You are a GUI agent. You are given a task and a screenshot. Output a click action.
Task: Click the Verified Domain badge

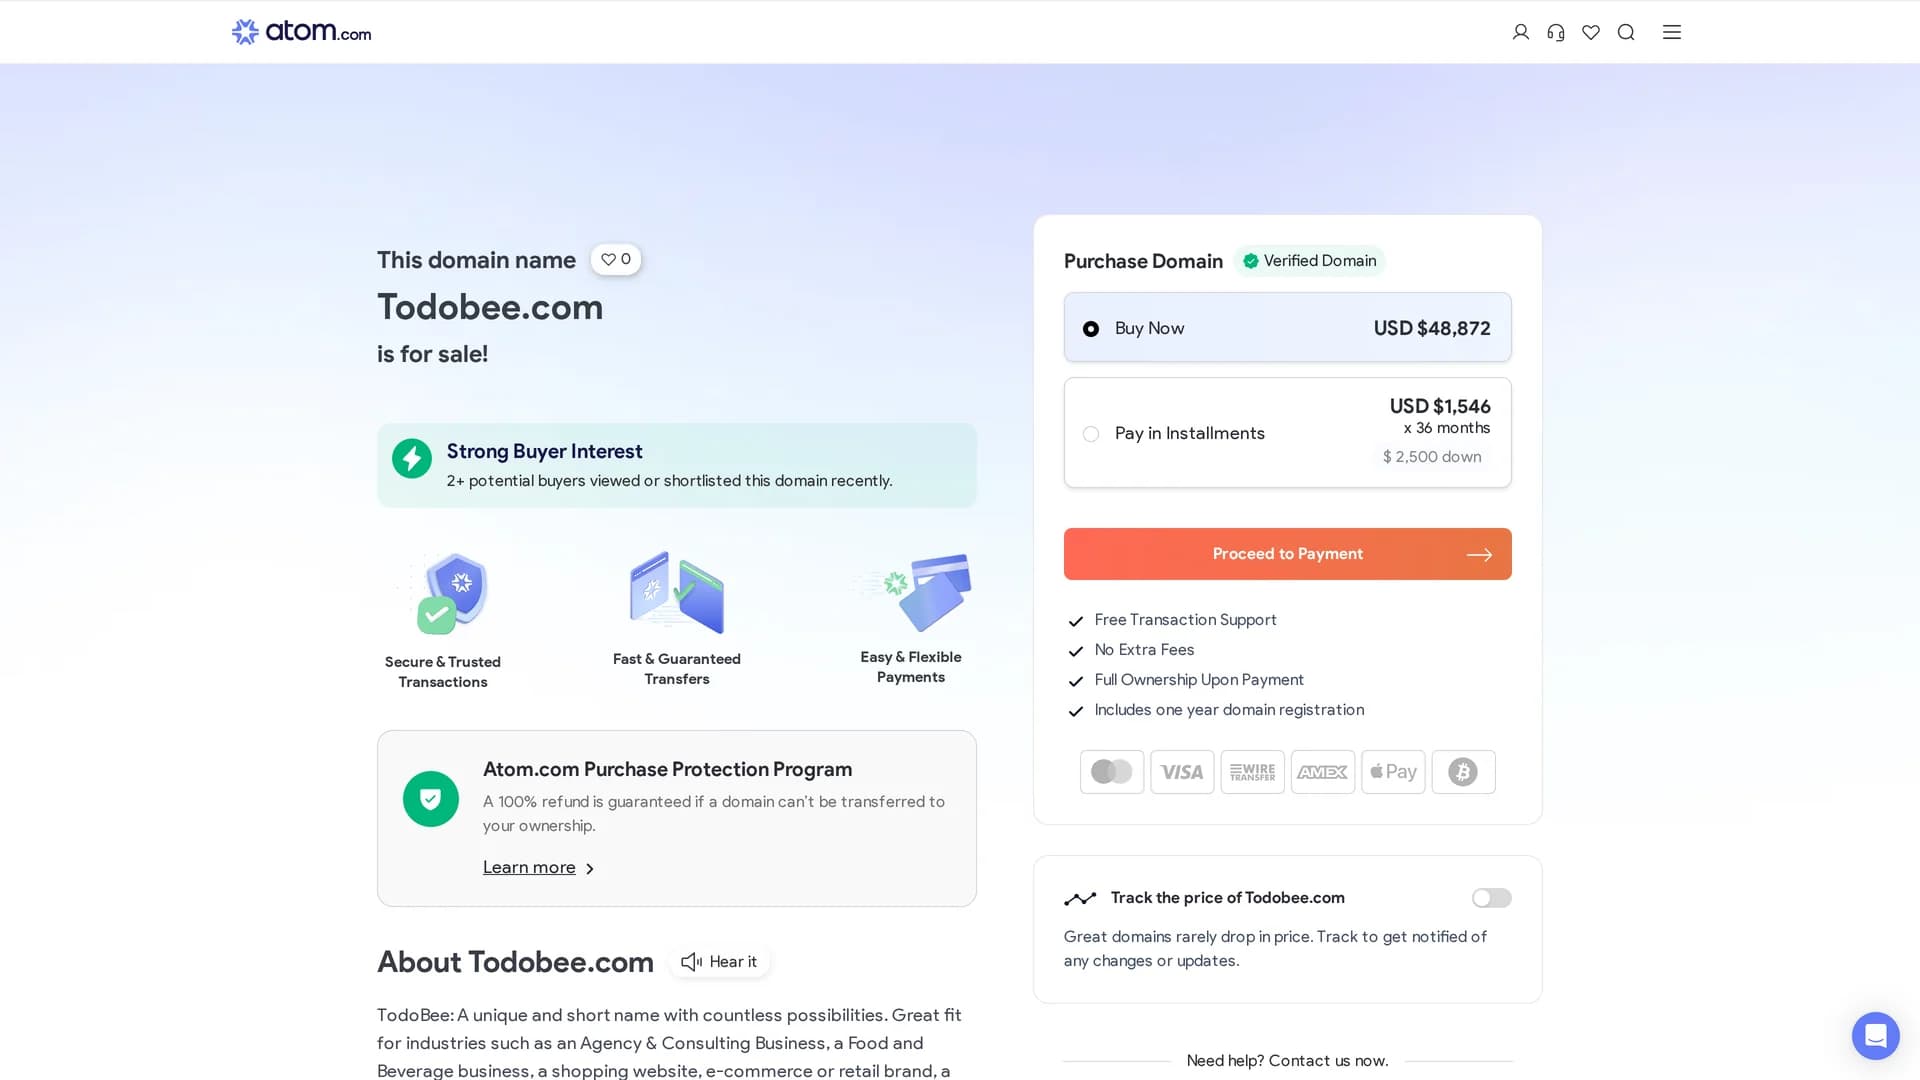[1310, 261]
